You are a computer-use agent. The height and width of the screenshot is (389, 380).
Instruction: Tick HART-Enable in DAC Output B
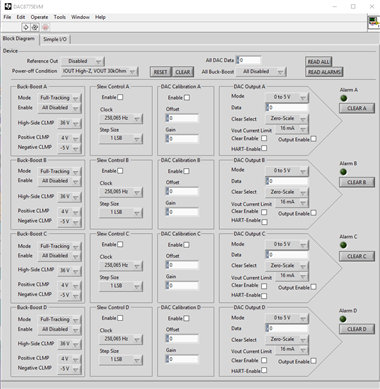point(265,222)
